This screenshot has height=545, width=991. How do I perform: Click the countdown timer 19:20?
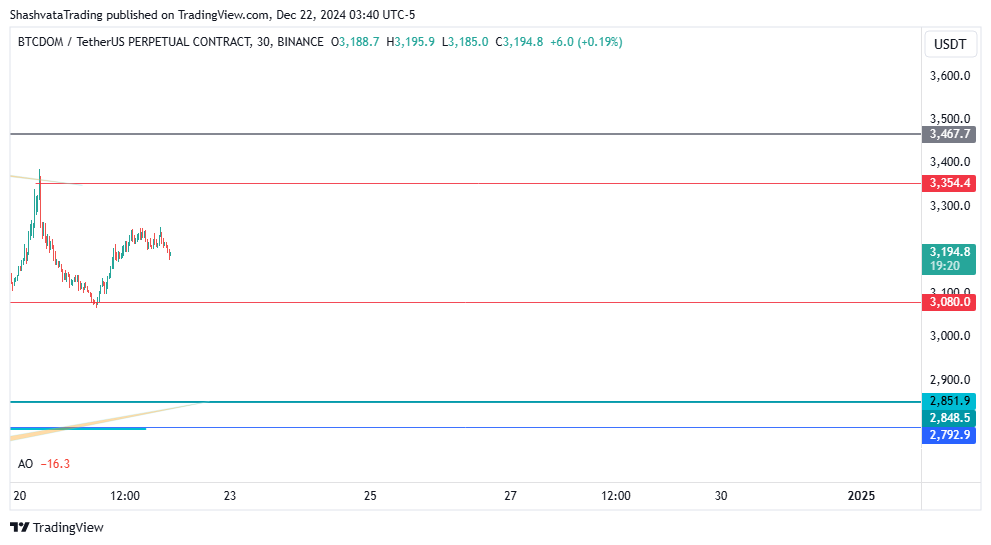point(944,266)
